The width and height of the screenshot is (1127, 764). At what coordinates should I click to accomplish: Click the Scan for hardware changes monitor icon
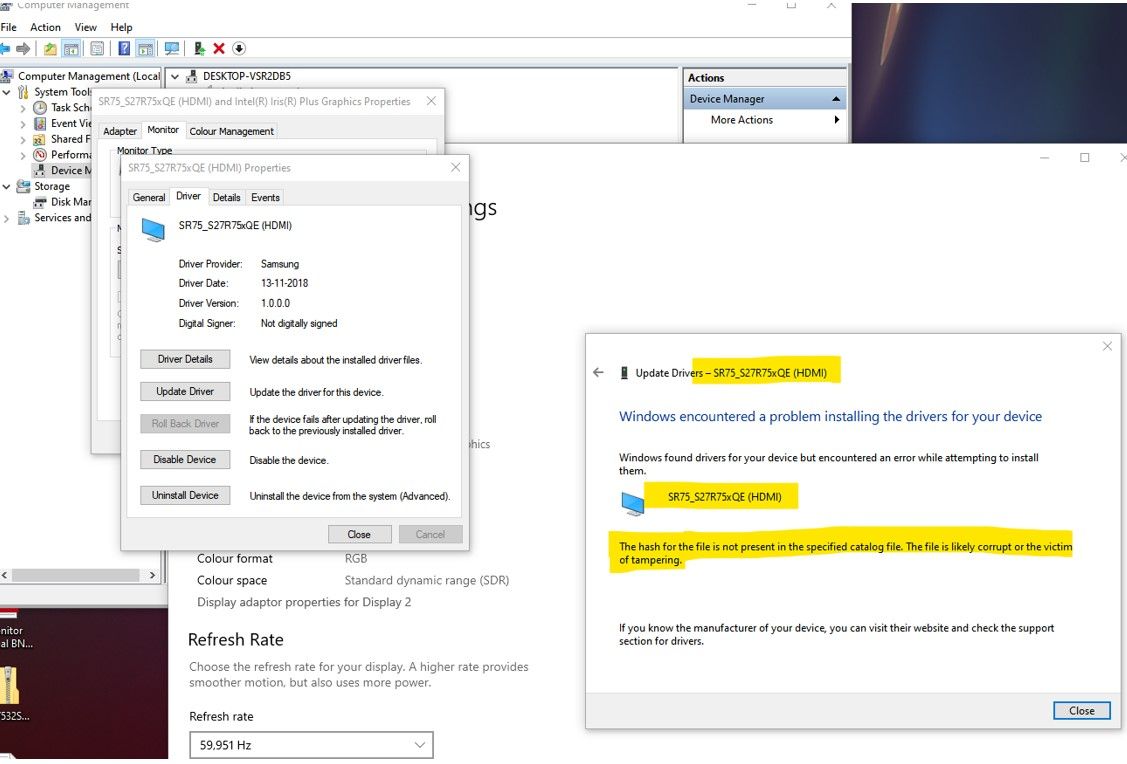171,48
